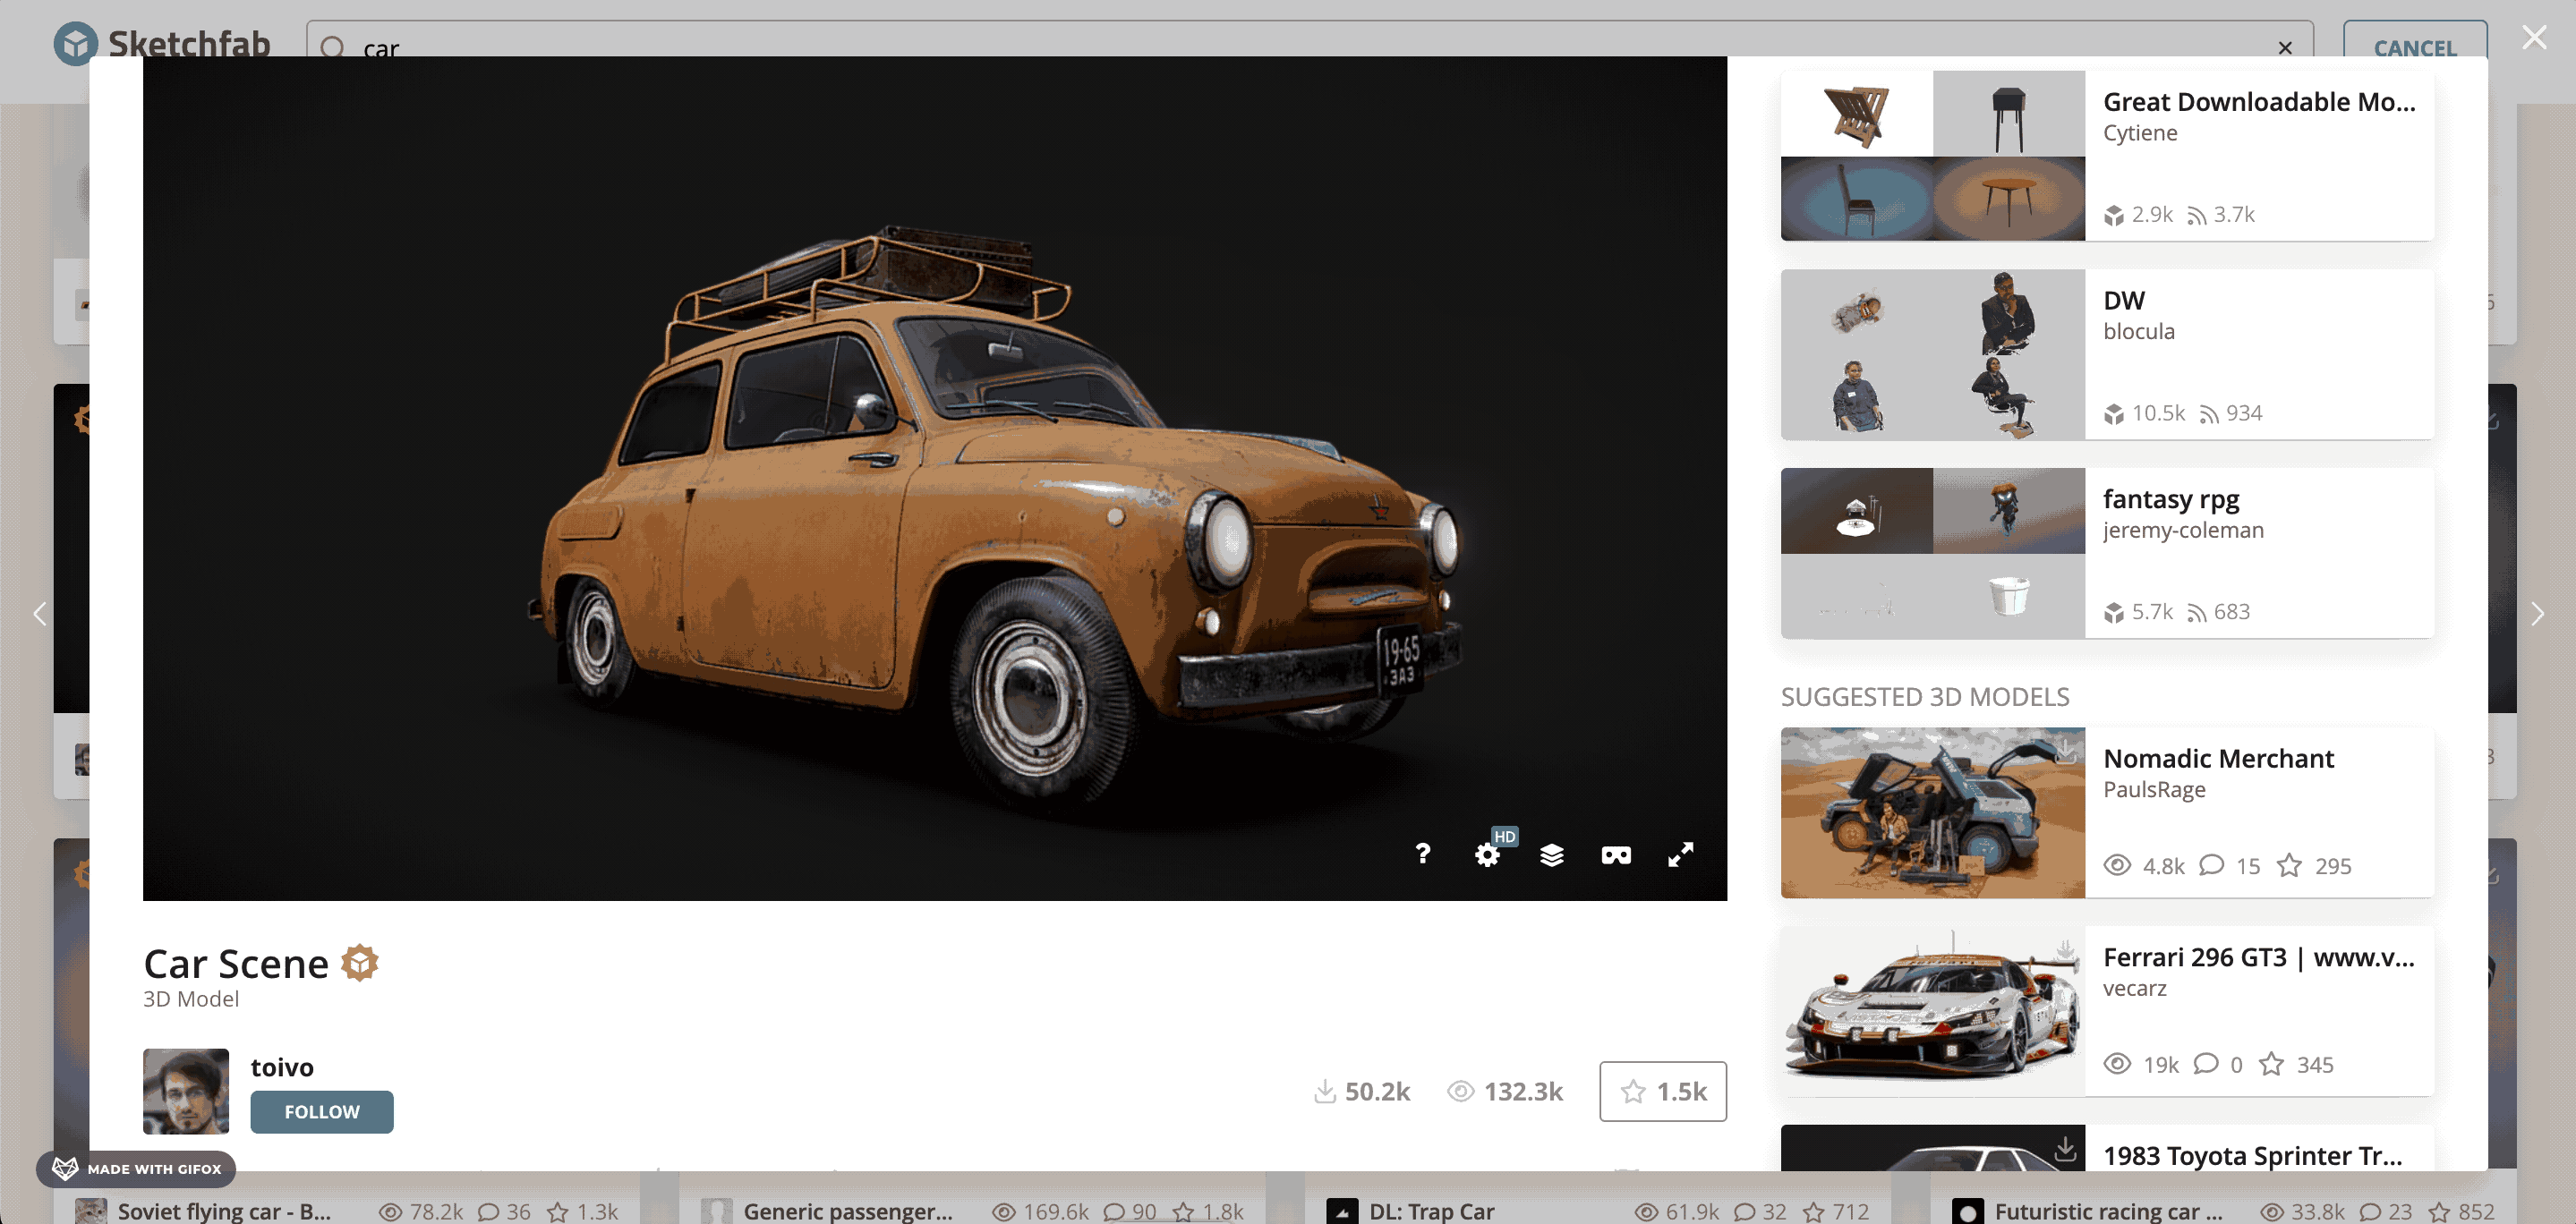Open the 1983 Toyota Sprinter model title
The image size is (2576, 1224).
2252,1155
